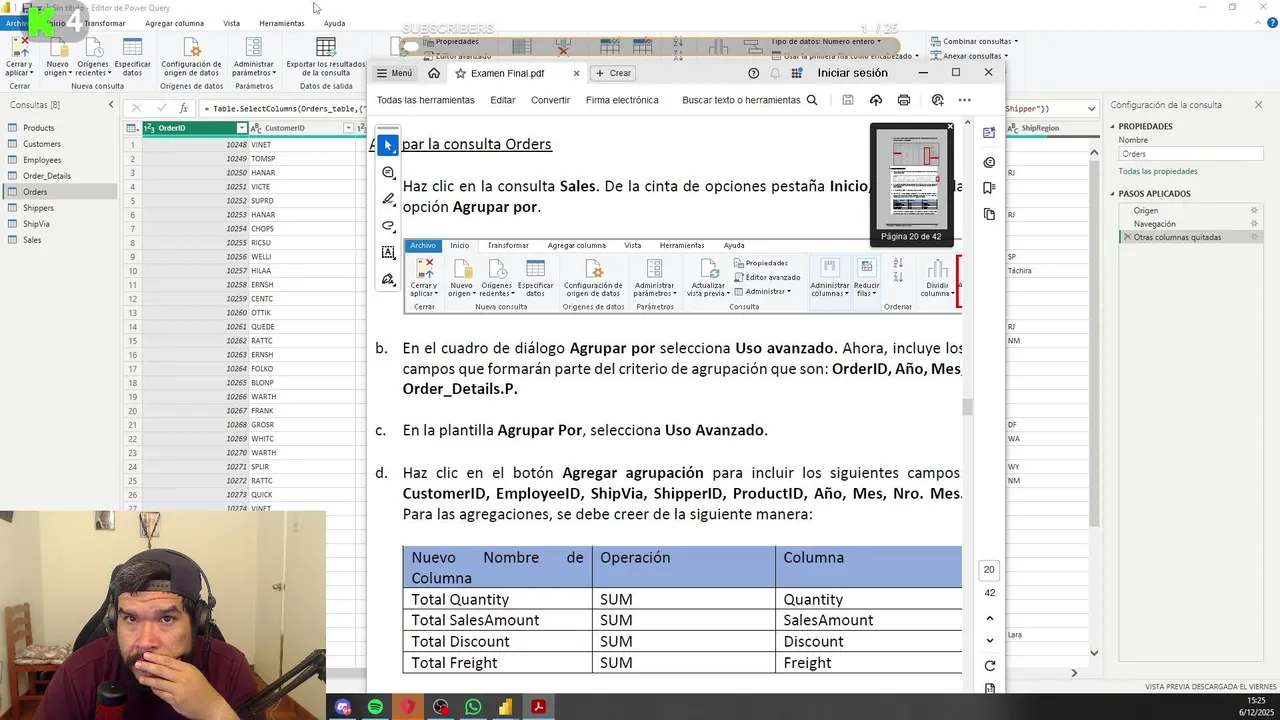
Task: Save the PDF with floppy disk icon
Action: tap(848, 100)
